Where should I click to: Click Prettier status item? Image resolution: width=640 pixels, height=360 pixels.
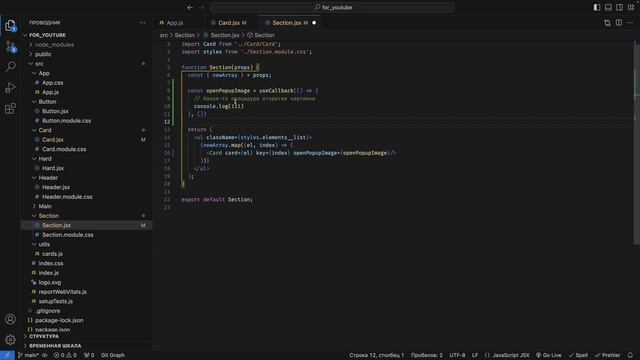click(x=608, y=355)
